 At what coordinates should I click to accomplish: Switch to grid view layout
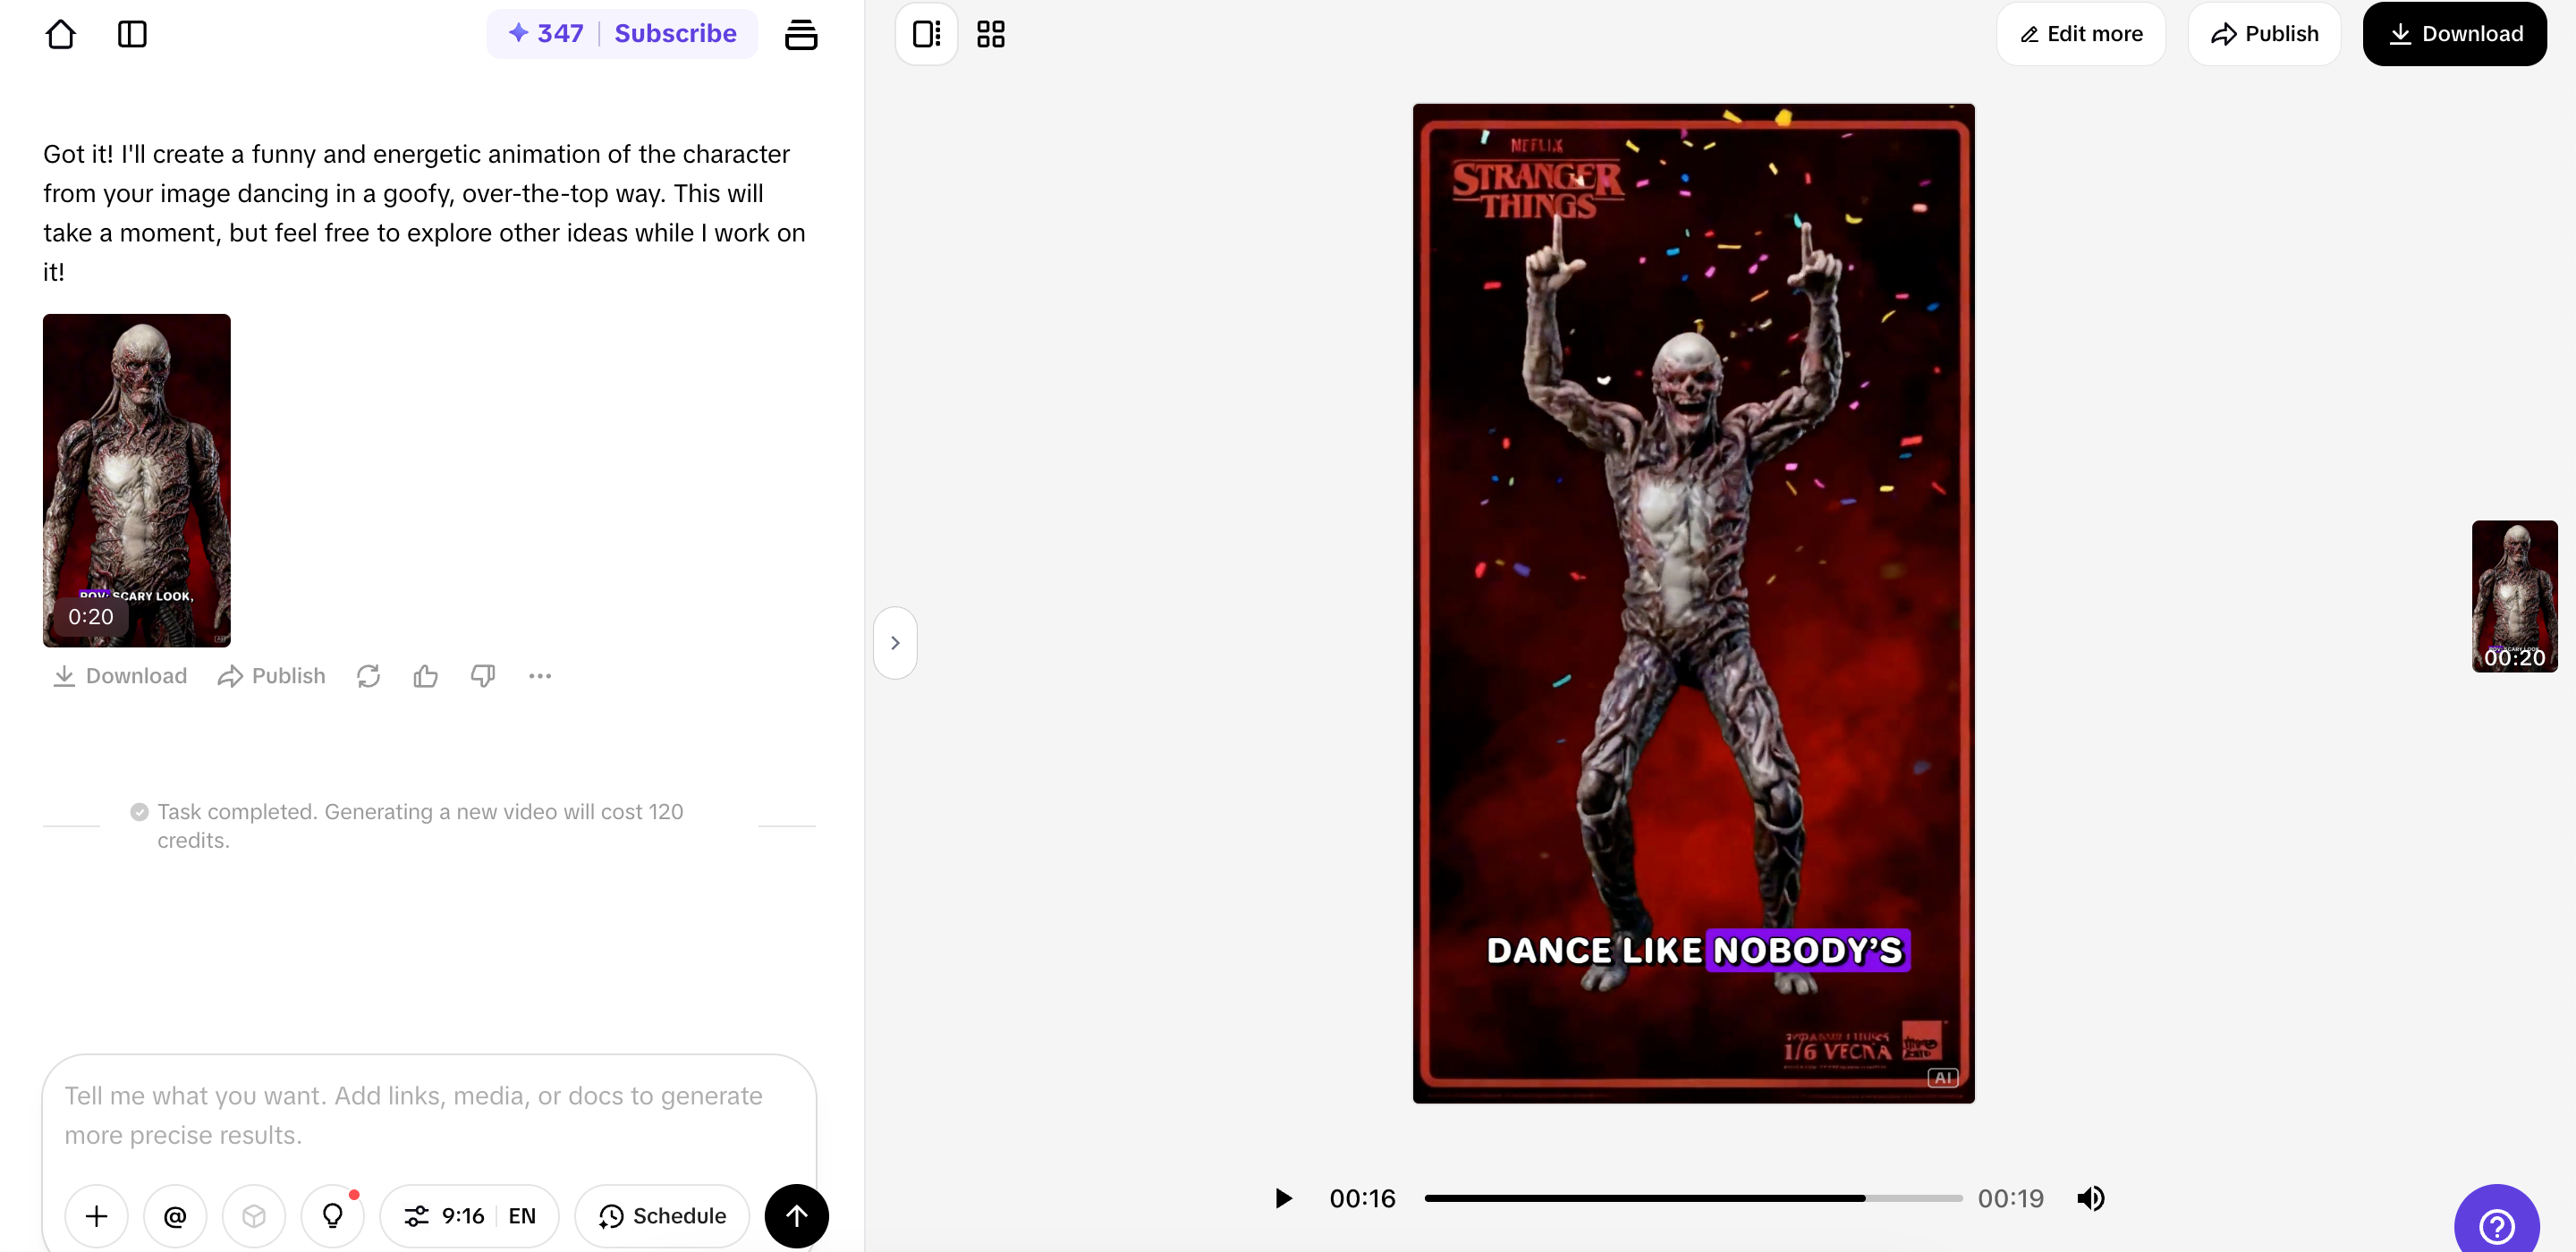click(x=990, y=34)
